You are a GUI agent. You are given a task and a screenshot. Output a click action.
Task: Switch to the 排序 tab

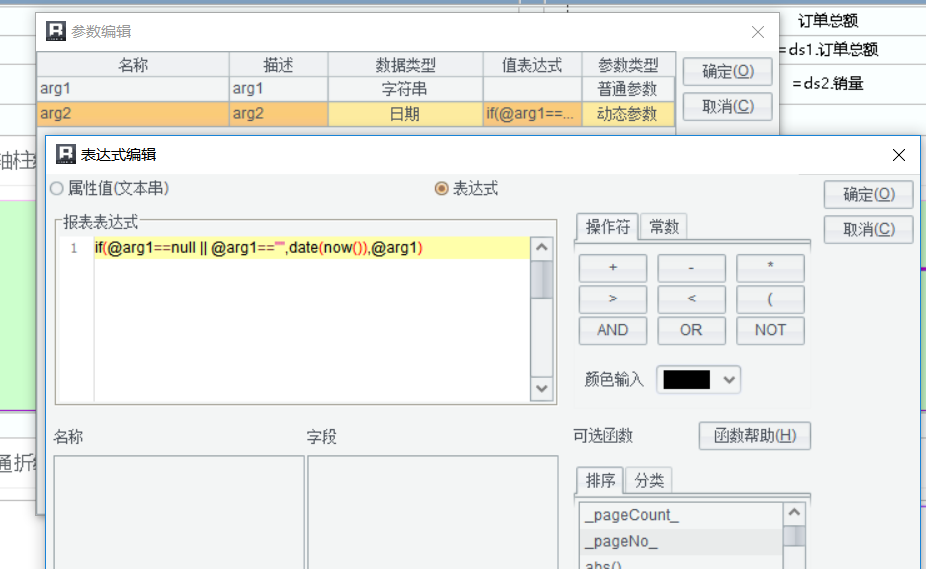click(600, 480)
